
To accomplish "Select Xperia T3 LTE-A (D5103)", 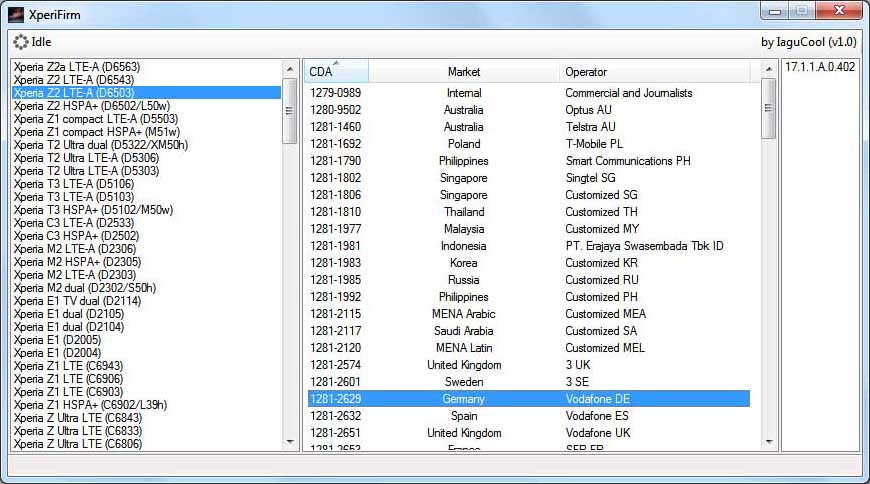I will [x=147, y=197].
